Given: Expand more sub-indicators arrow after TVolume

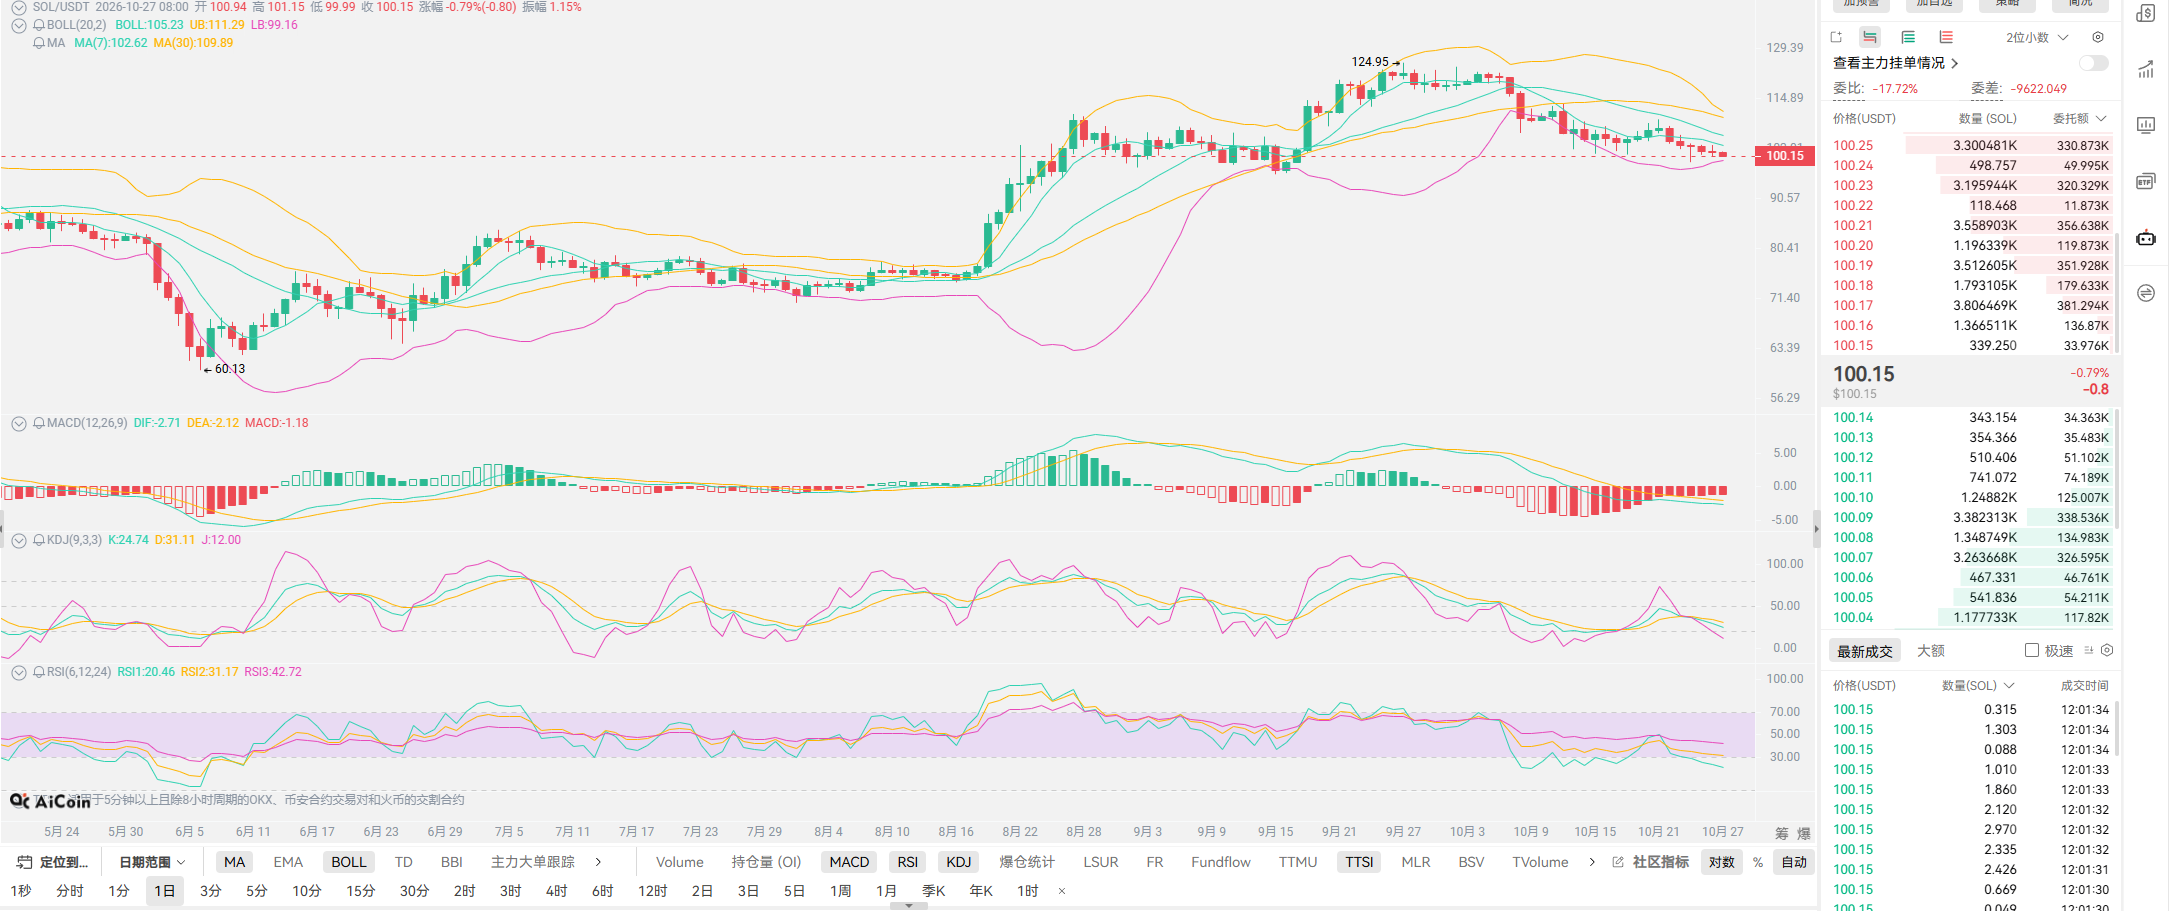Looking at the screenshot, I should pos(1591,862).
